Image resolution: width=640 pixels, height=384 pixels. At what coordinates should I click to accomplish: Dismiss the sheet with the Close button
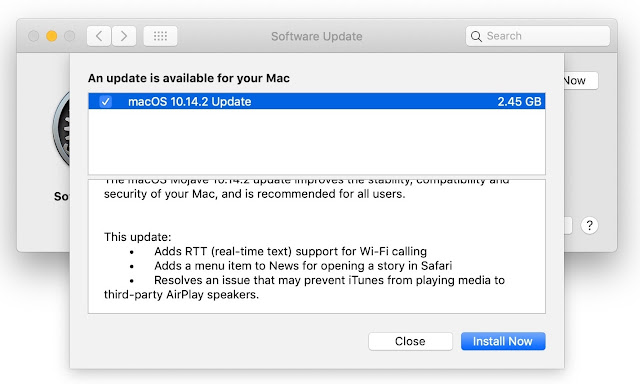tap(410, 341)
